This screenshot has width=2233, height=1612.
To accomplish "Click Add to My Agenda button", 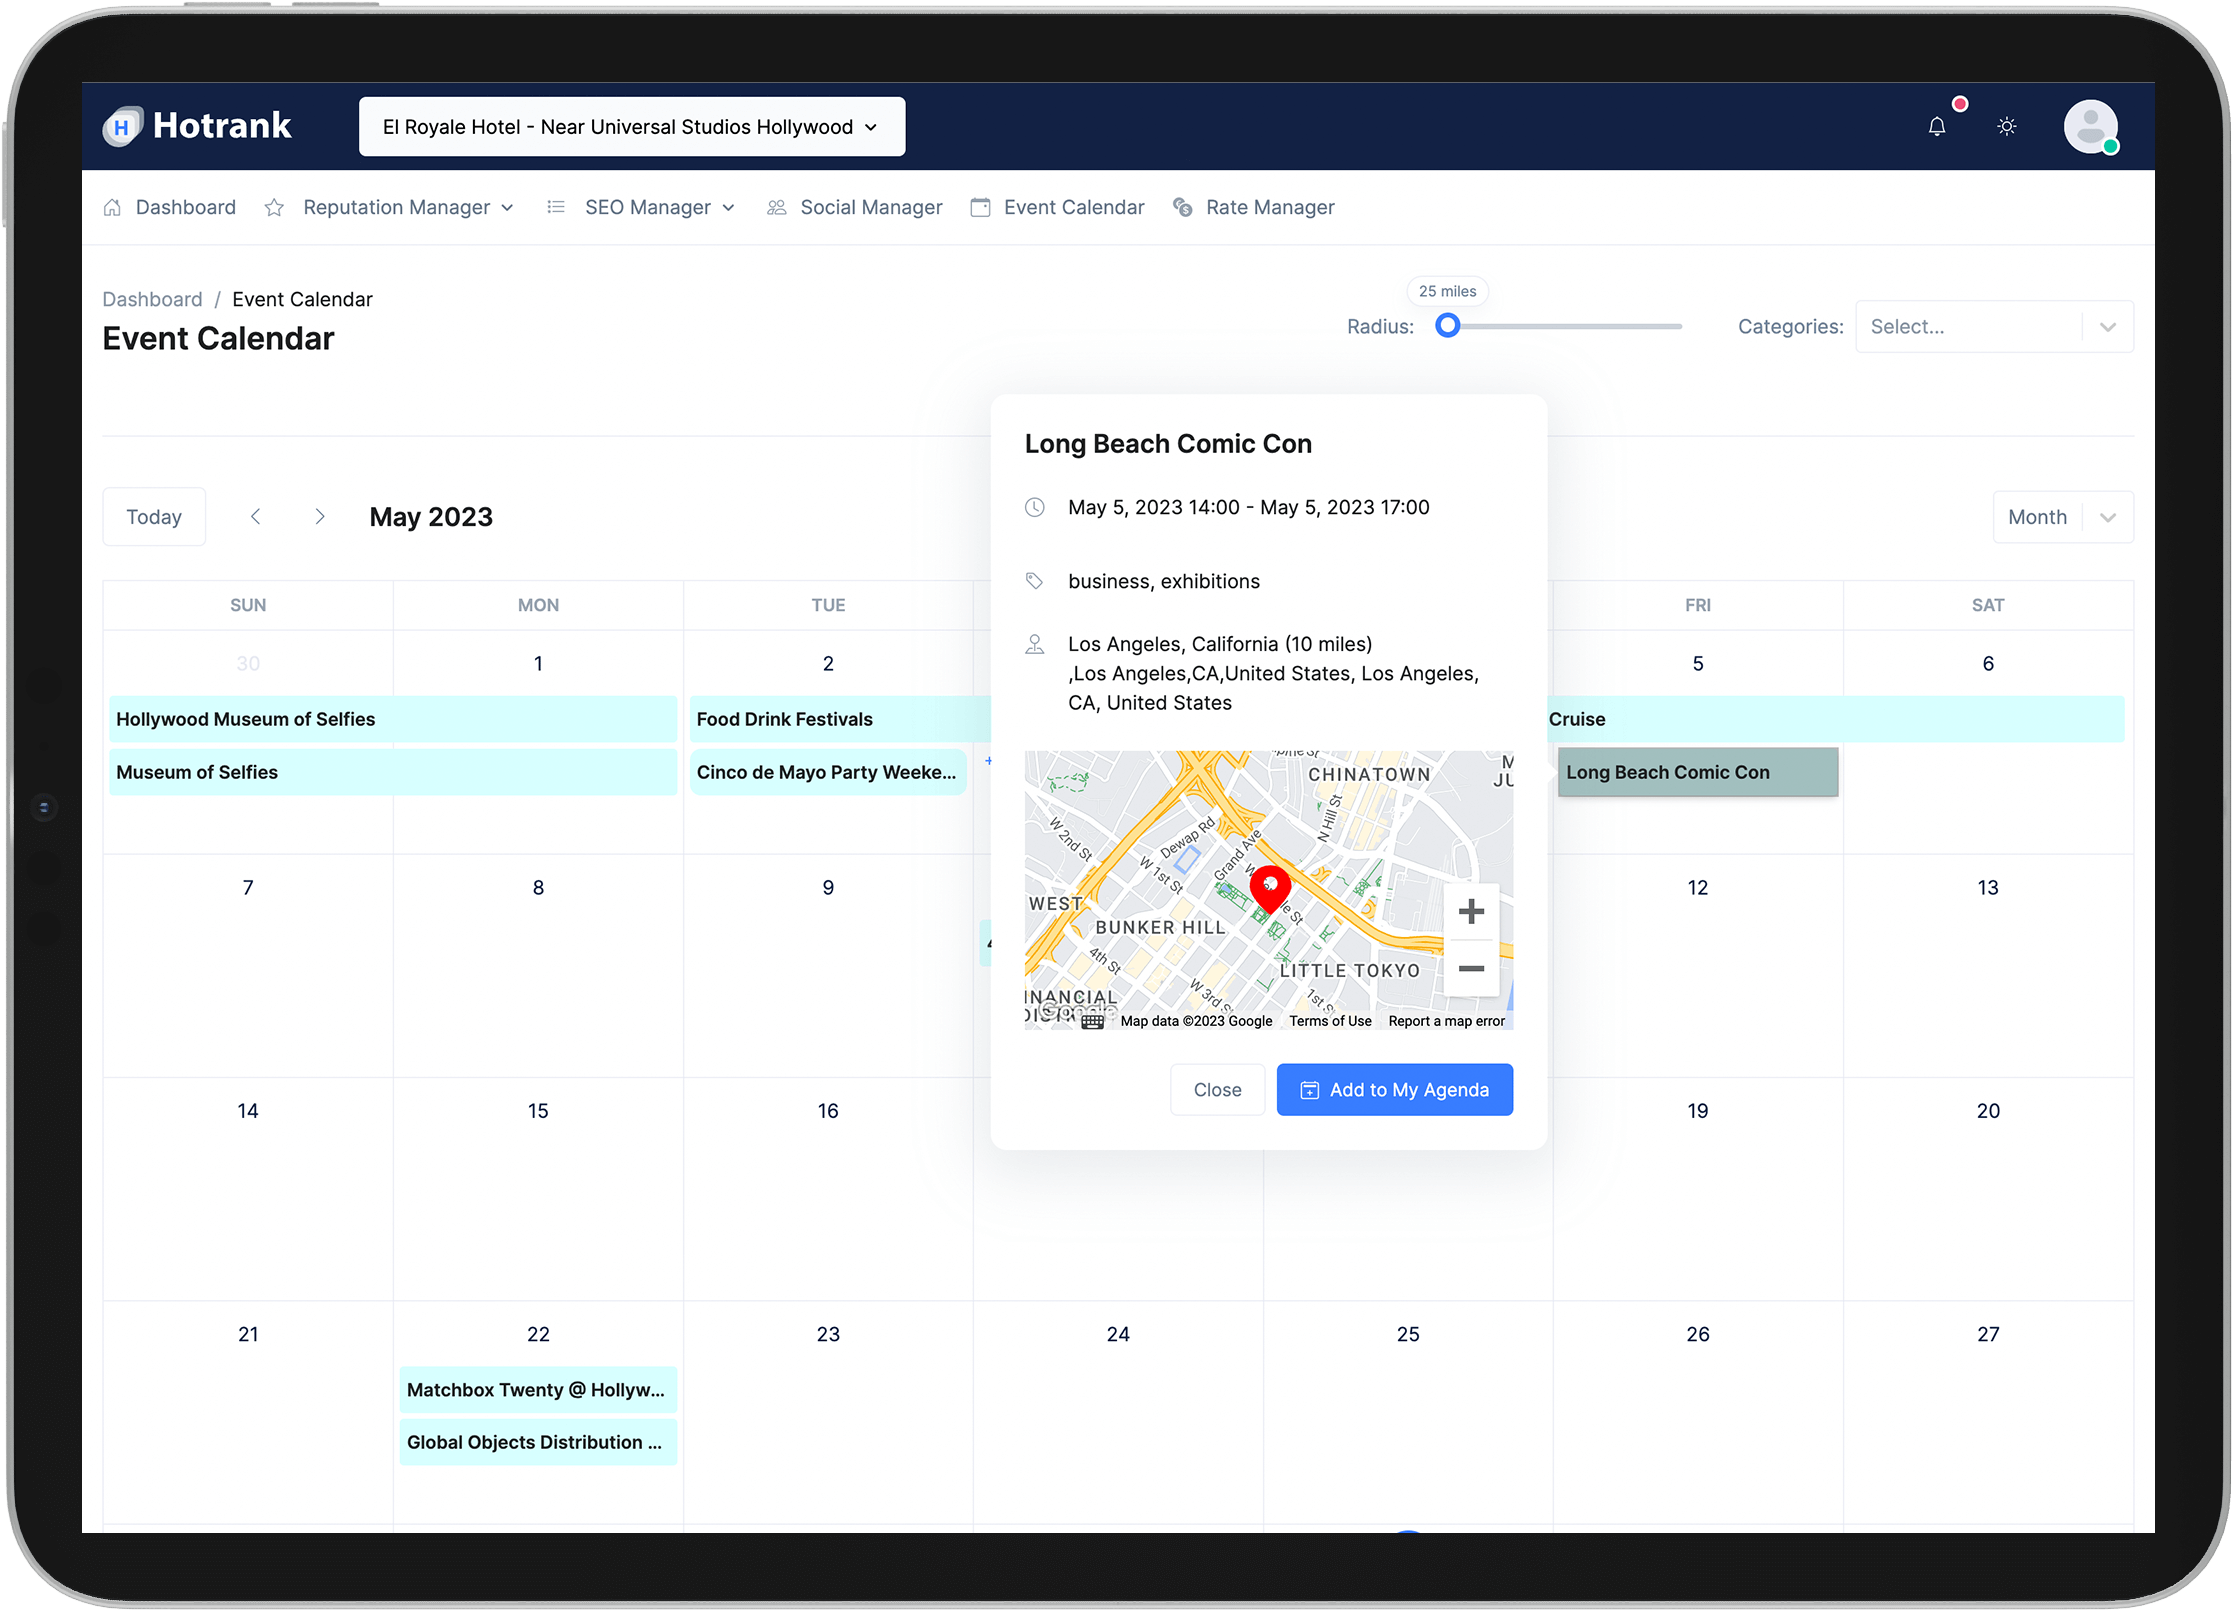I will tap(1394, 1090).
